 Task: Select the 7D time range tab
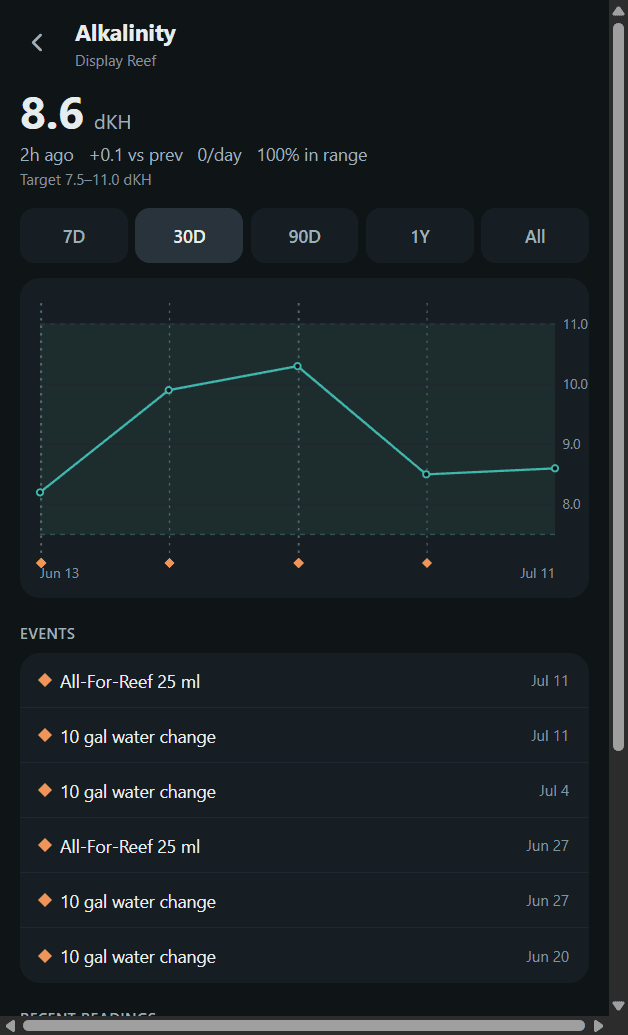click(x=74, y=236)
